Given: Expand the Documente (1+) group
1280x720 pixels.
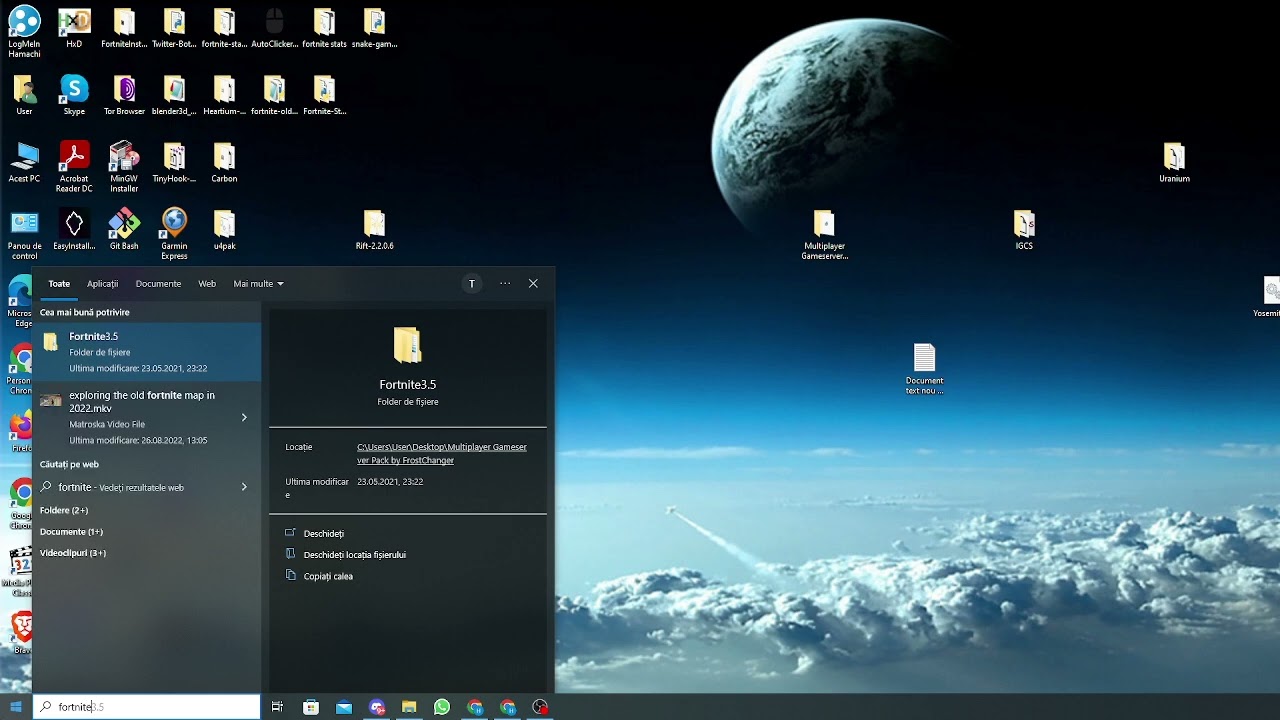Looking at the screenshot, I should pyautogui.click(x=71, y=532).
